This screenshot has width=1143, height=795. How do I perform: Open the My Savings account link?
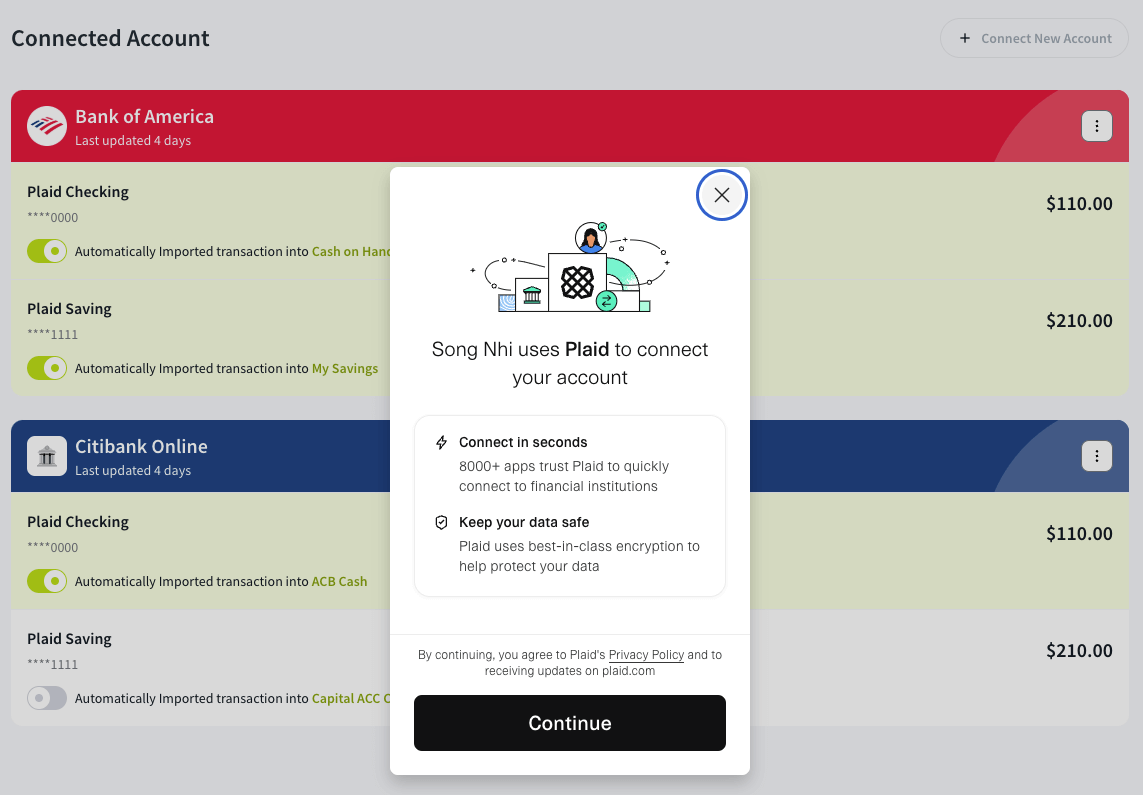click(x=345, y=369)
